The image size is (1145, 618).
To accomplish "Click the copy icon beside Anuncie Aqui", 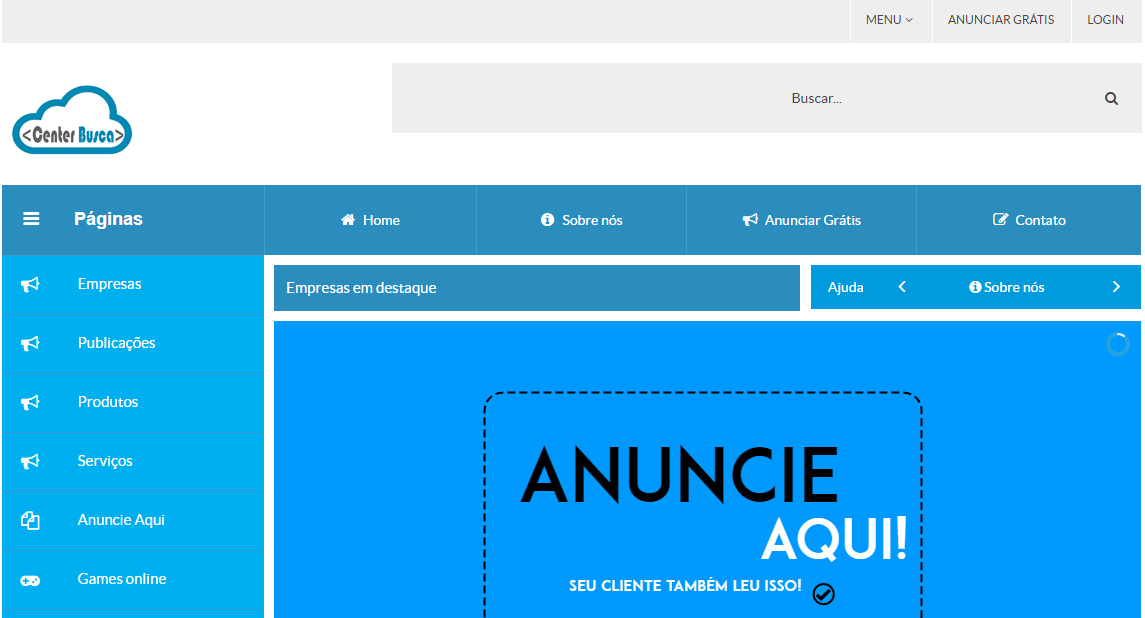I will [30, 521].
